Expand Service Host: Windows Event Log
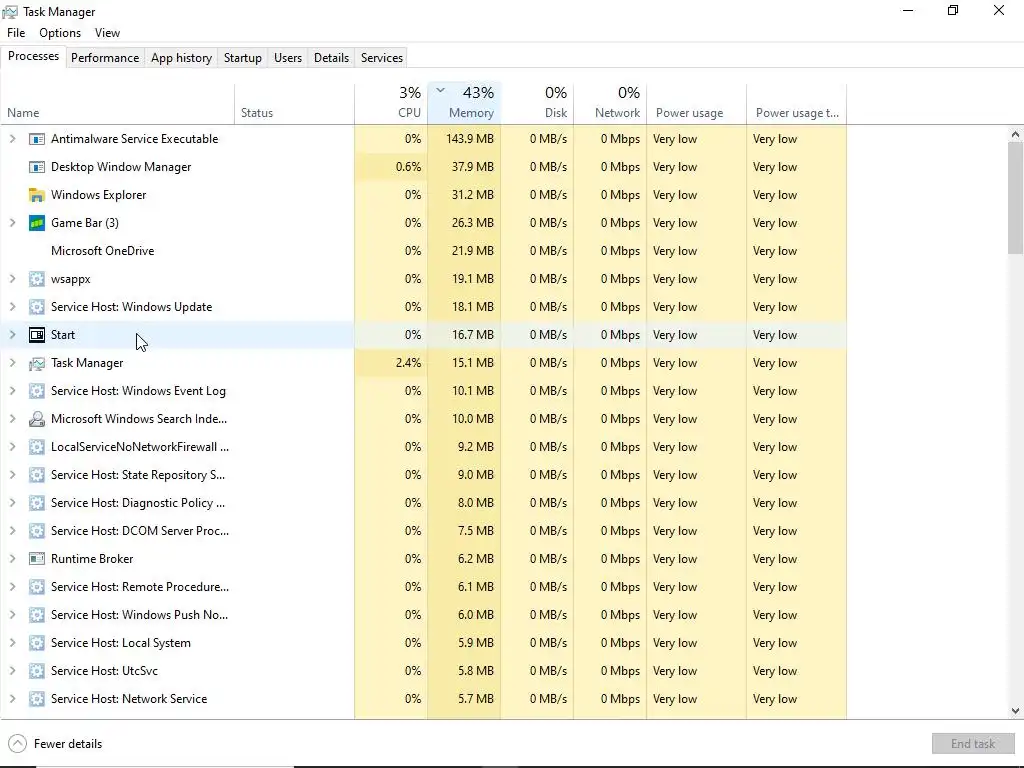The image size is (1024, 768). [x=12, y=391]
